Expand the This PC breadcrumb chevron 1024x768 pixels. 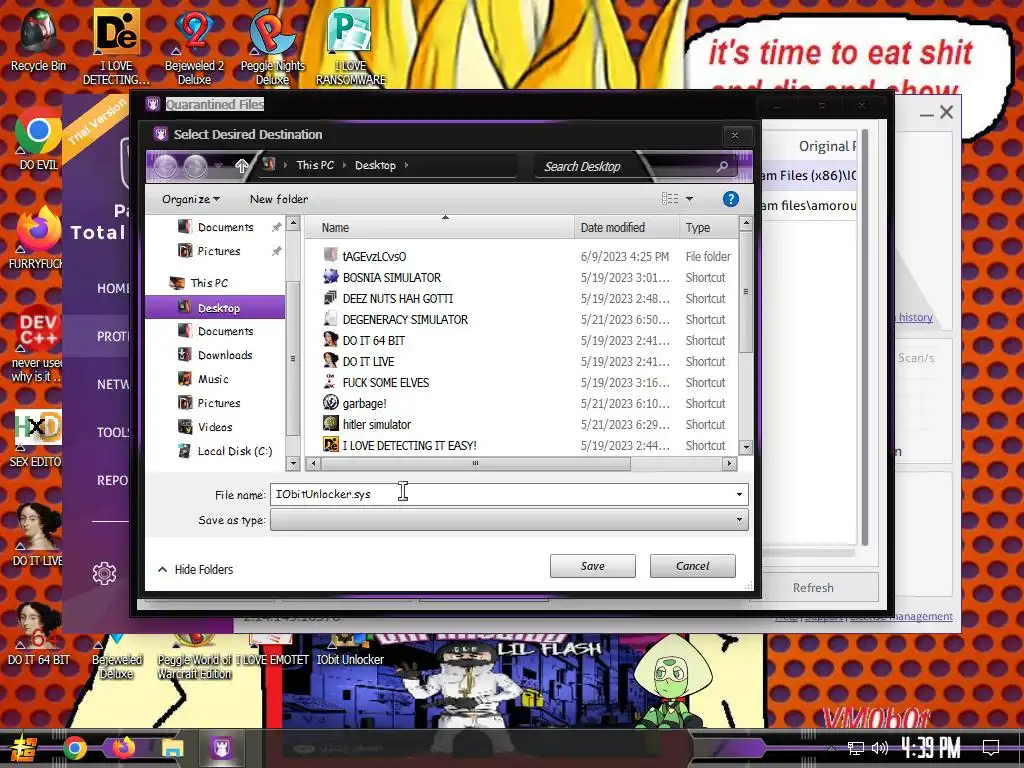(x=345, y=165)
